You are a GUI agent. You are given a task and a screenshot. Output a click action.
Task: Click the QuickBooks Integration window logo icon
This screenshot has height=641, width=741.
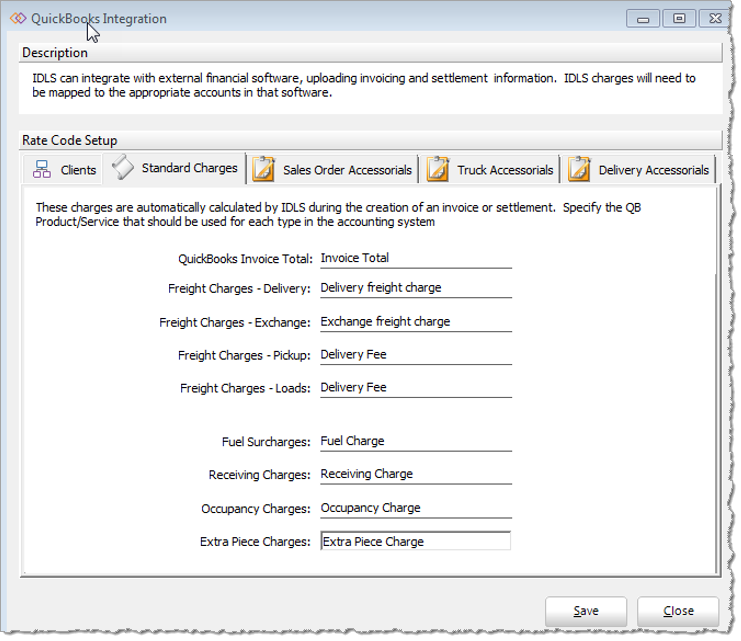tap(18, 18)
